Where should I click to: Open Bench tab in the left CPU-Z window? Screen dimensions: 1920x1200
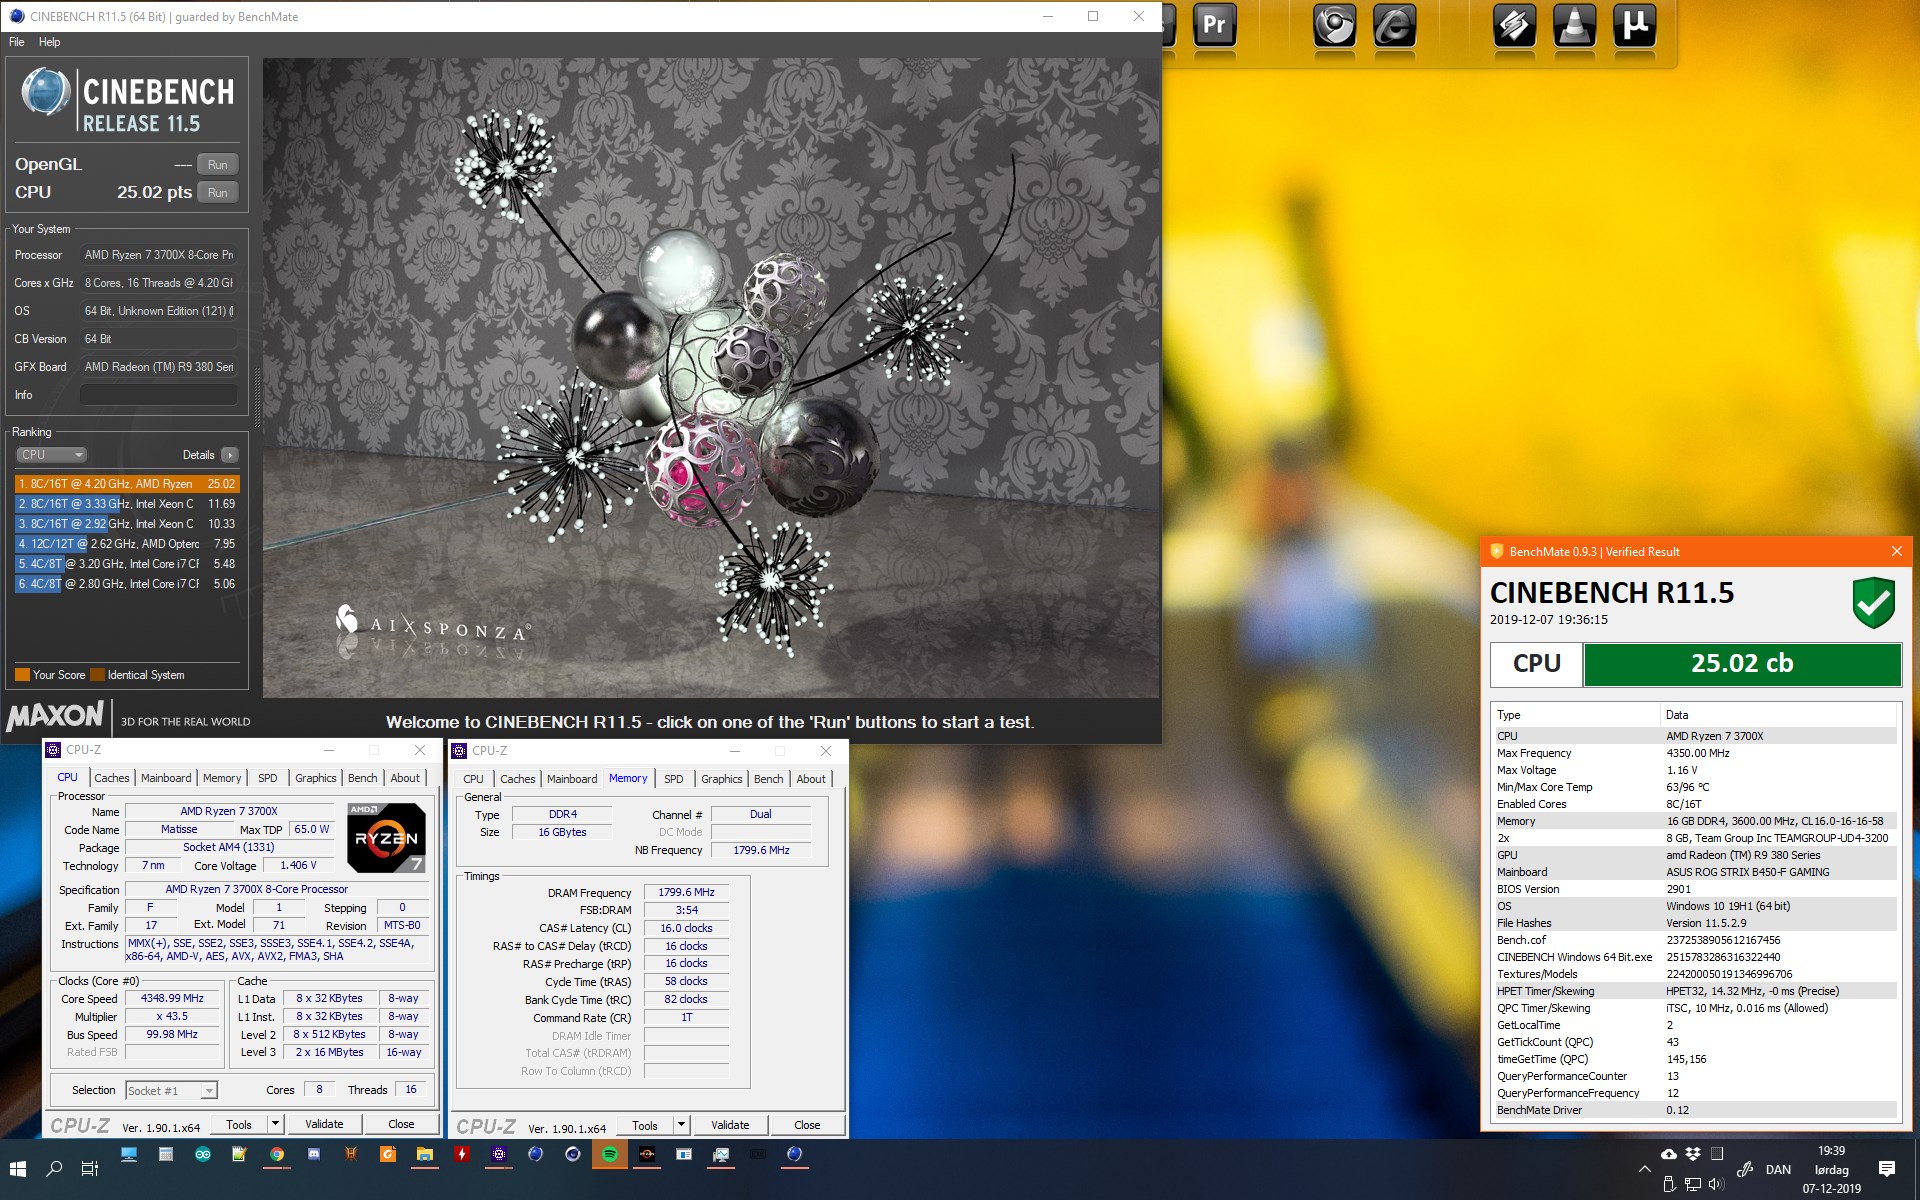coord(363,778)
